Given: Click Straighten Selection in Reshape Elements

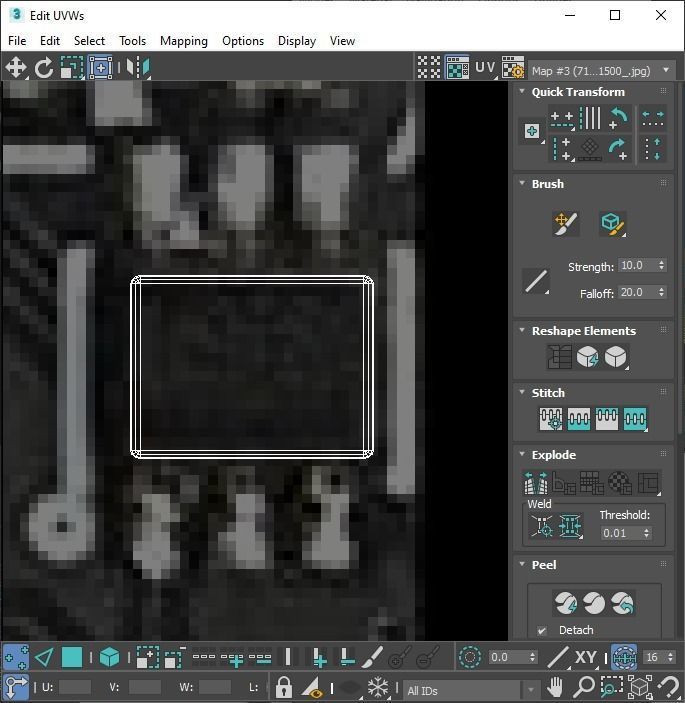Looking at the screenshot, I should 559,357.
